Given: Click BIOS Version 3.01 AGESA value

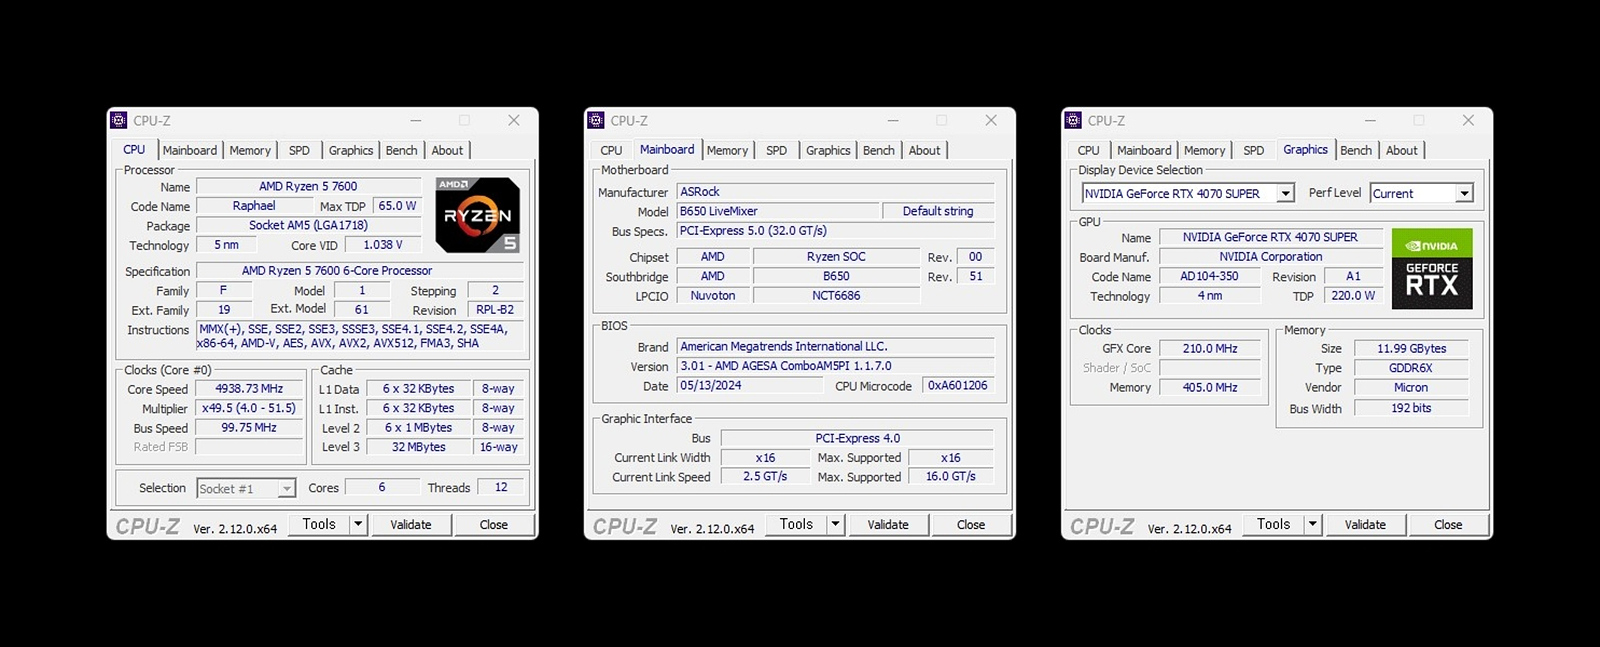Looking at the screenshot, I should click(836, 366).
